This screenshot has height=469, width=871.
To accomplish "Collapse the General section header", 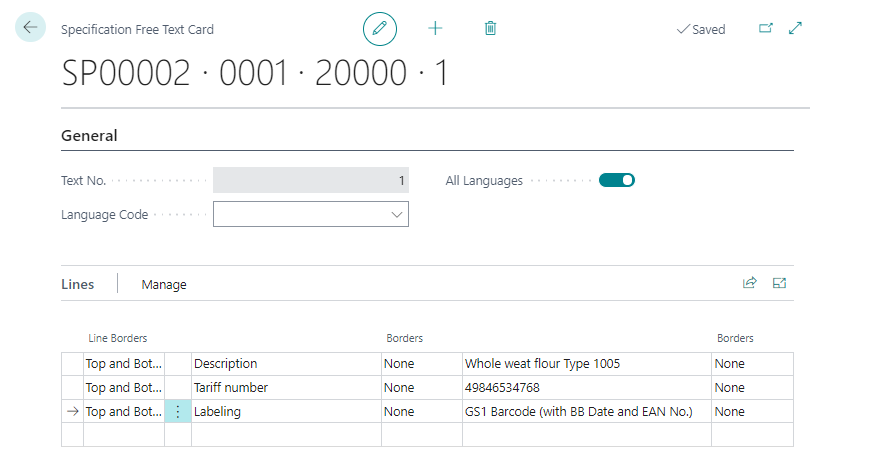I will pyautogui.click(x=89, y=136).
